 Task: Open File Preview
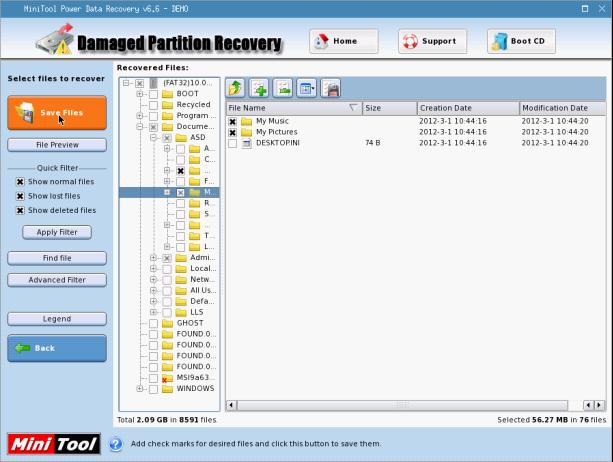pyautogui.click(x=57, y=145)
